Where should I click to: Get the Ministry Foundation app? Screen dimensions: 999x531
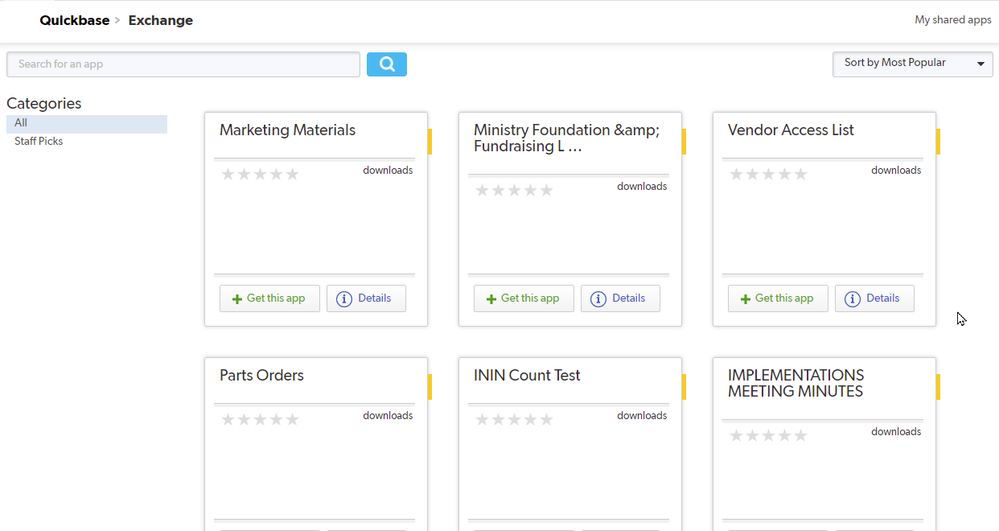pos(524,298)
